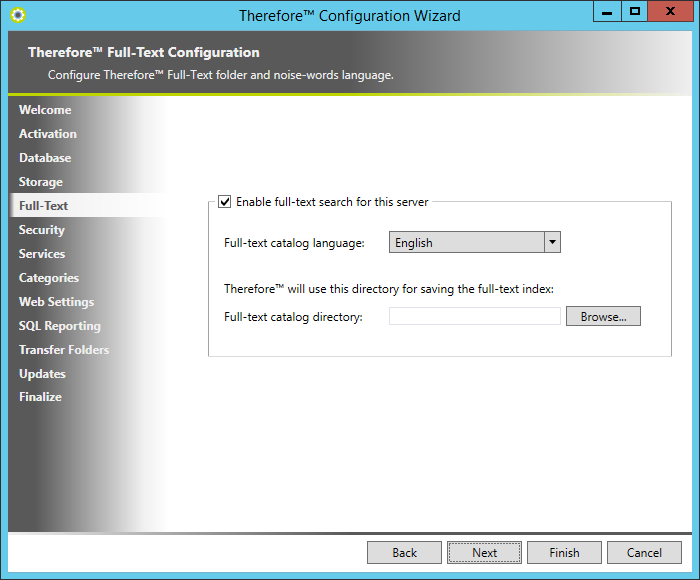Click the Next button
The image size is (700, 580).
pyautogui.click(x=484, y=553)
